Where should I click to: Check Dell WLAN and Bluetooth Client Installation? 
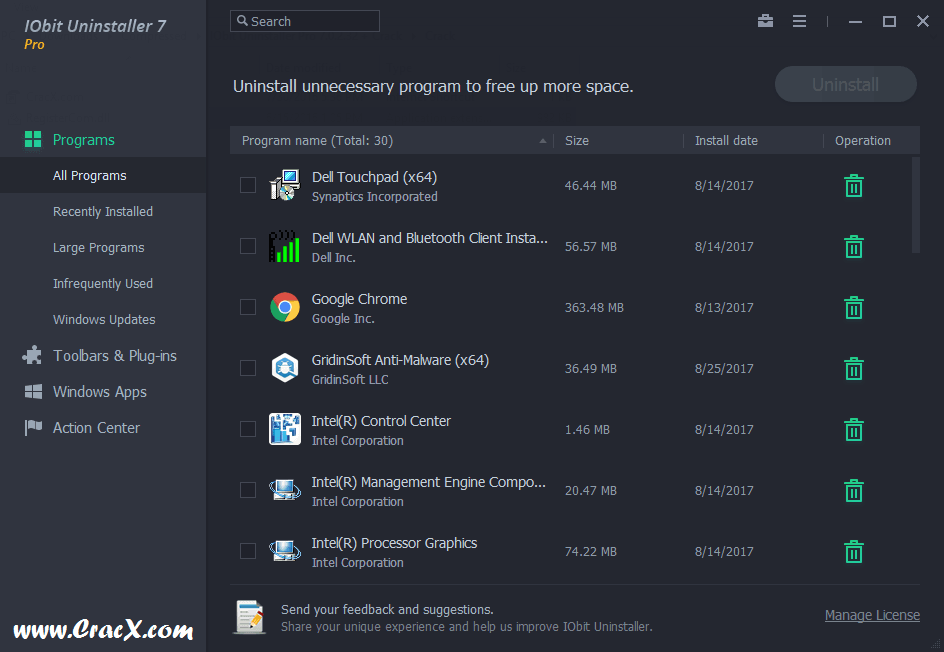click(247, 246)
